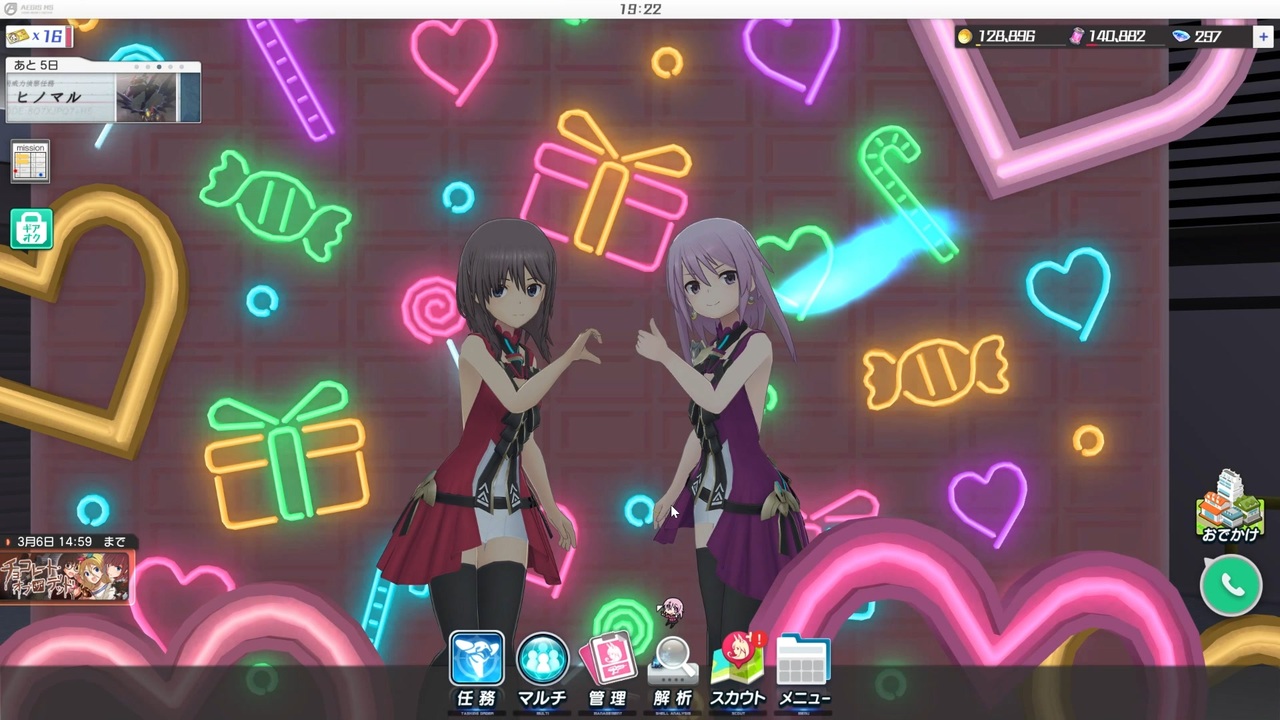Viewport: 1280px width, 720px height.
Task: Open the スカウト scout icon
Action: pos(738,670)
